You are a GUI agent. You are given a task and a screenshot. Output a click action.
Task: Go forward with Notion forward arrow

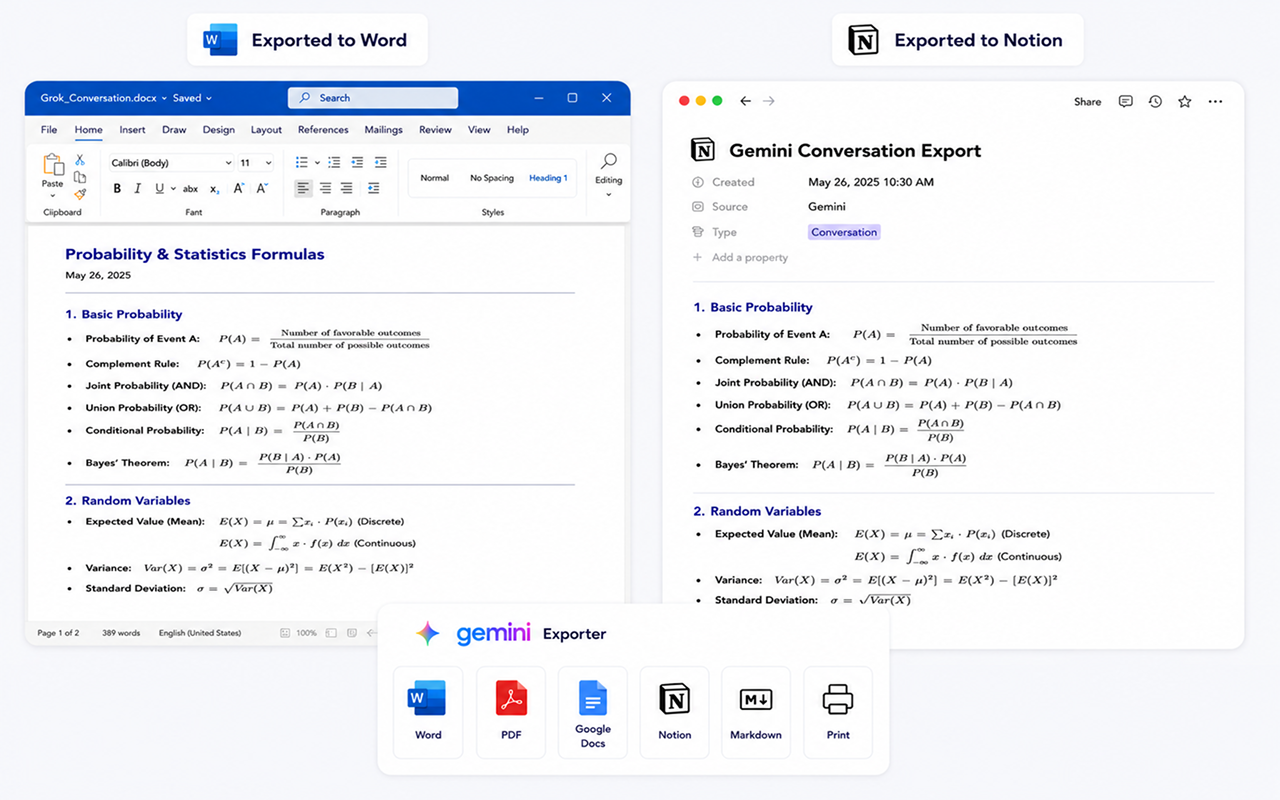coord(768,101)
